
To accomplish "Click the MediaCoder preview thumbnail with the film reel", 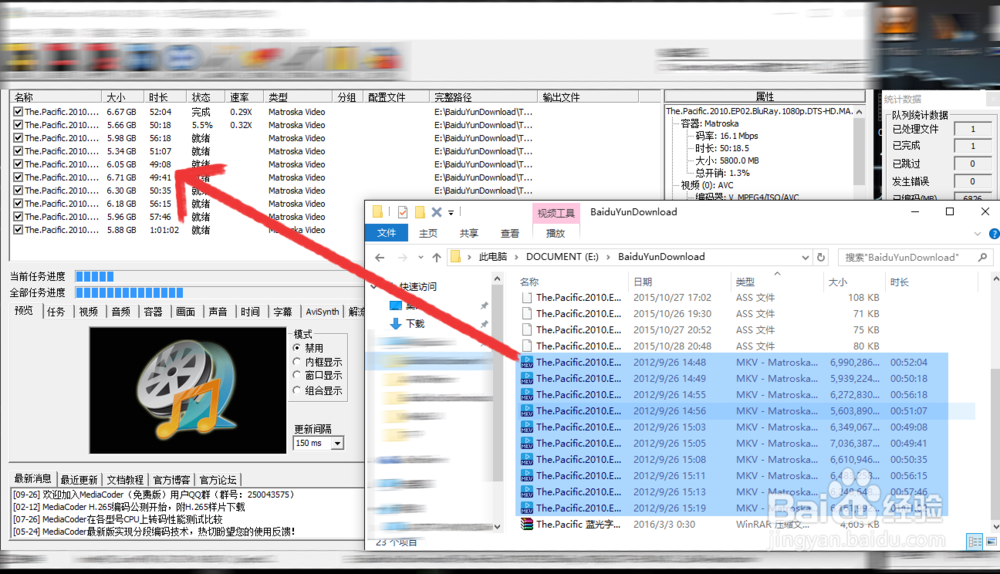I will point(188,390).
